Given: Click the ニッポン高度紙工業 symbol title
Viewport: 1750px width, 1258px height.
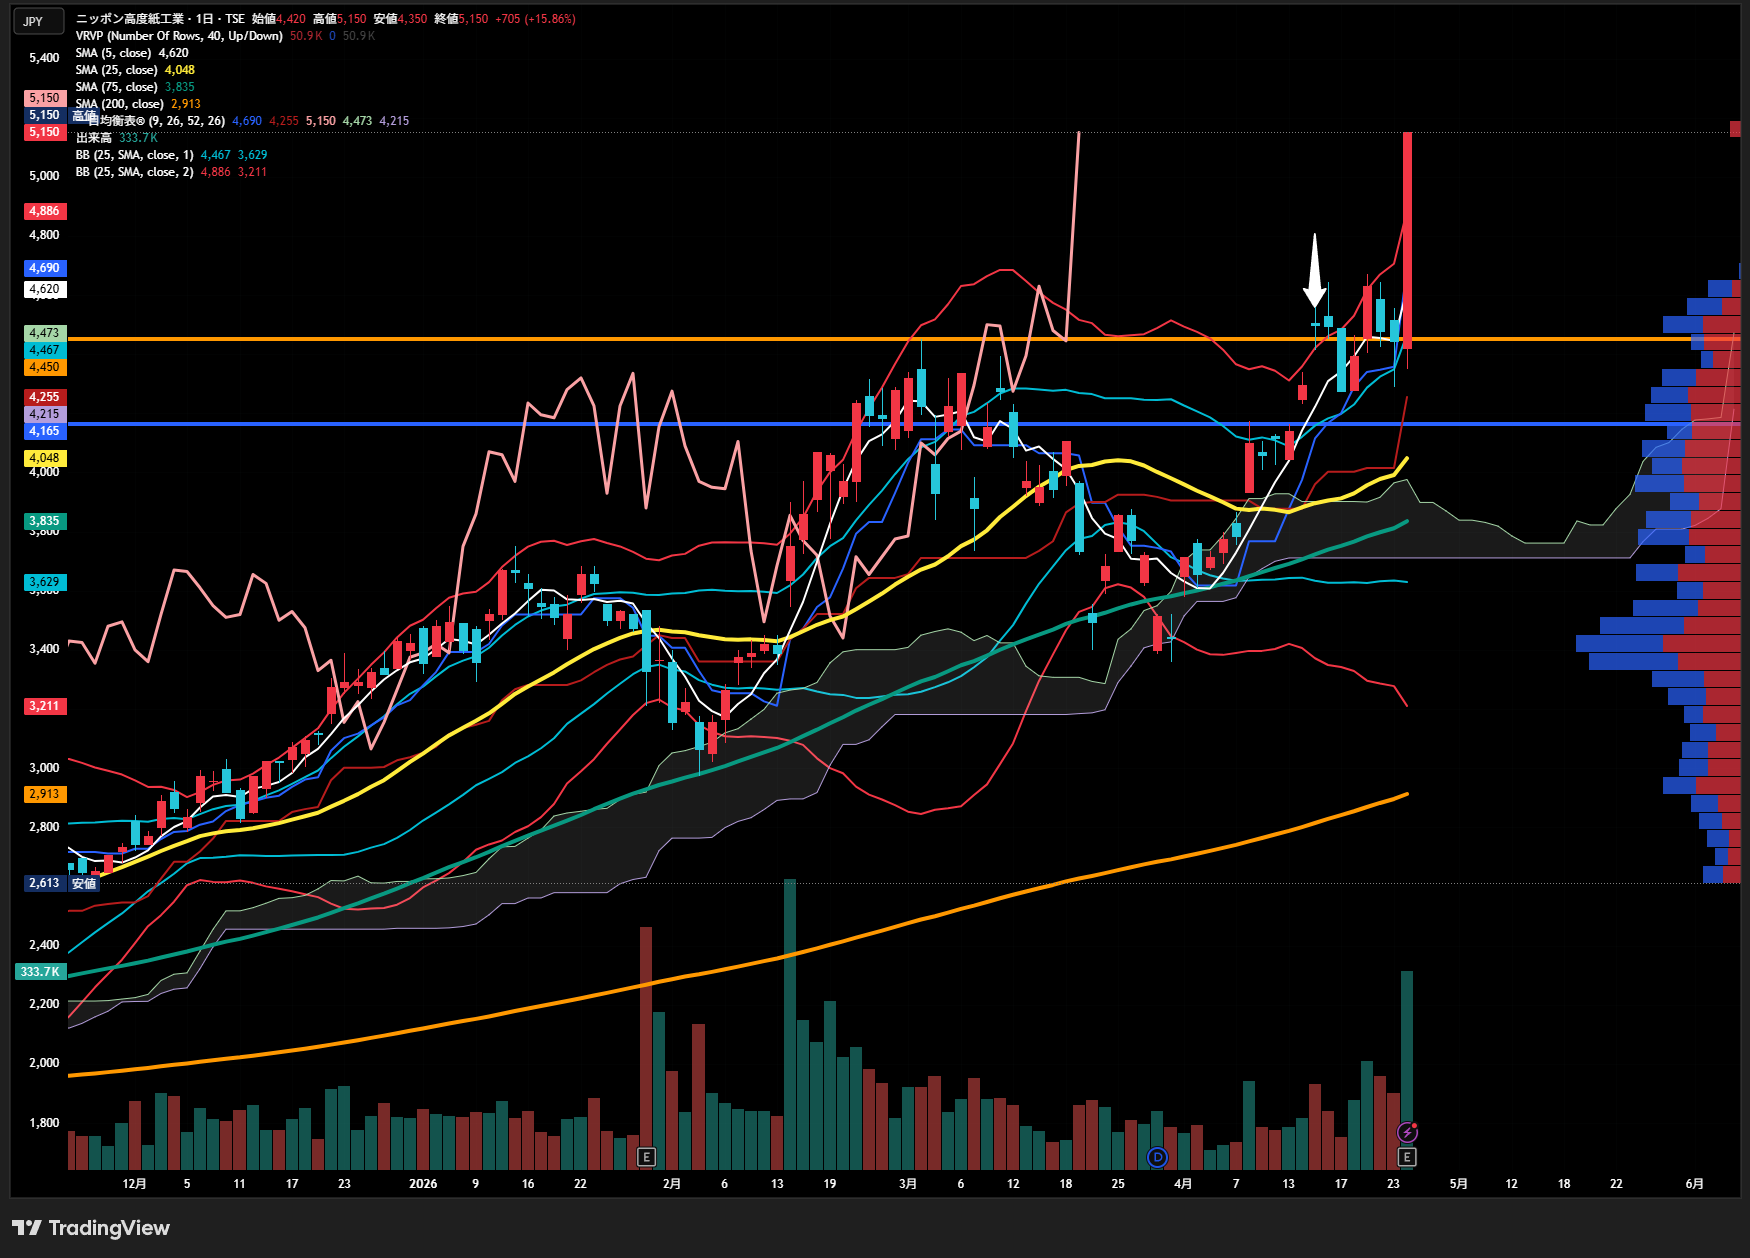Looking at the screenshot, I should pos(130,19).
